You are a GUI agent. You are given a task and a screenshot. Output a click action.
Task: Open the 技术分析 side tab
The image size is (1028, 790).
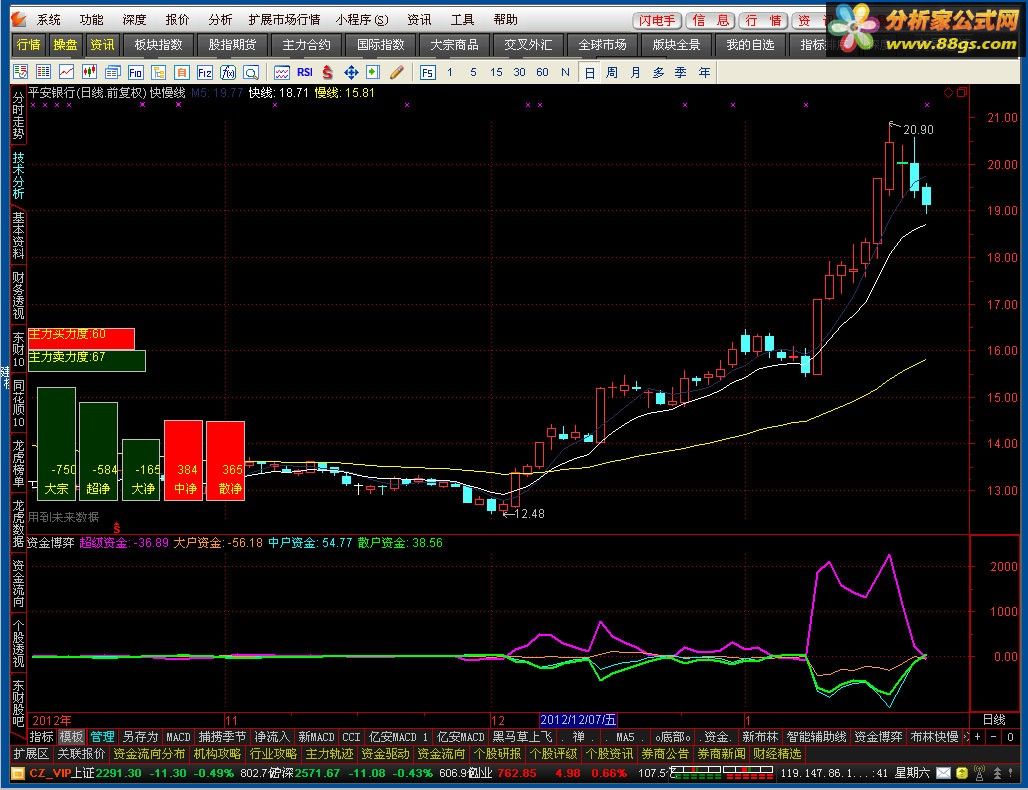click(x=18, y=176)
